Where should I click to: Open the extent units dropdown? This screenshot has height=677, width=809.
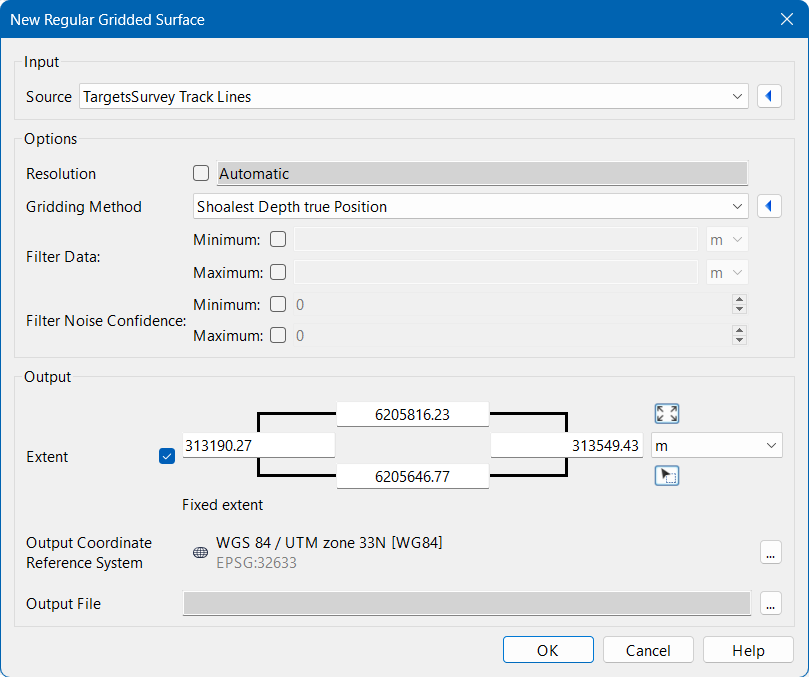(x=717, y=445)
